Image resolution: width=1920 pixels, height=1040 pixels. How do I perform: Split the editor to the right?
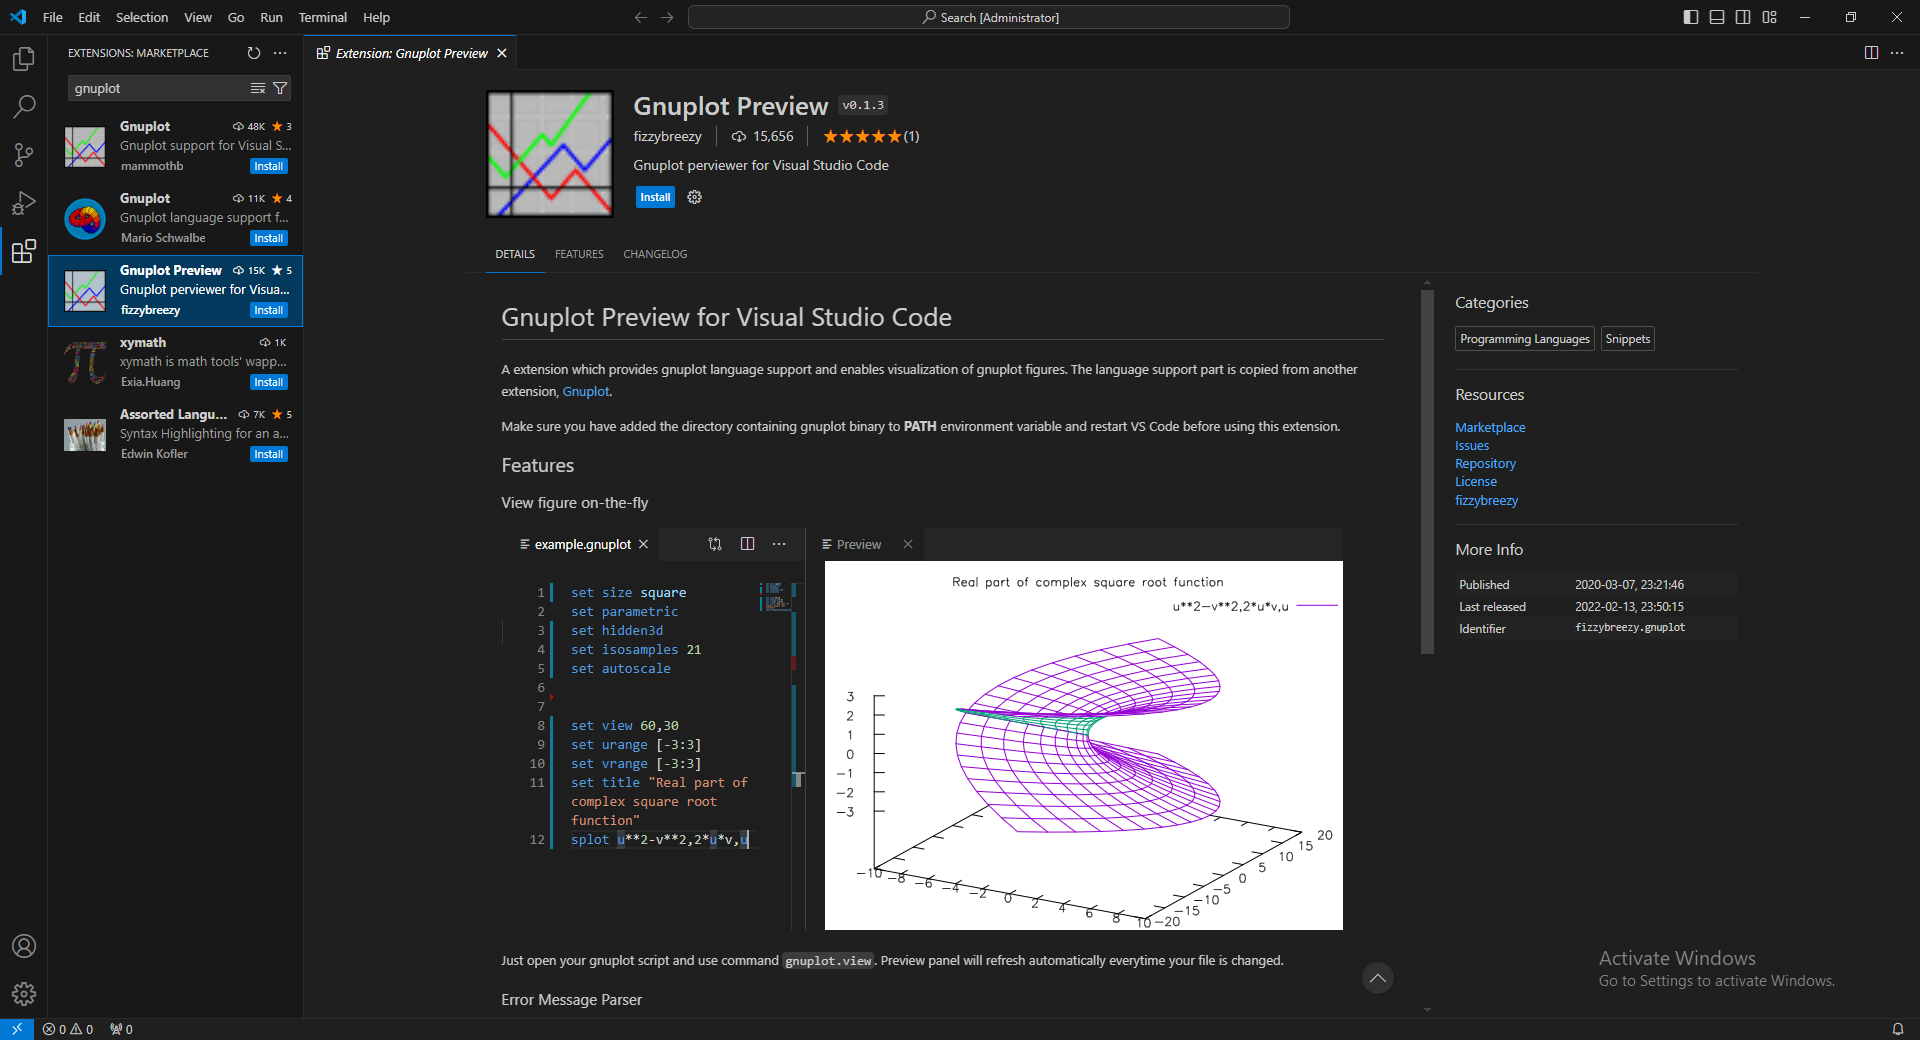coord(1871,53)
